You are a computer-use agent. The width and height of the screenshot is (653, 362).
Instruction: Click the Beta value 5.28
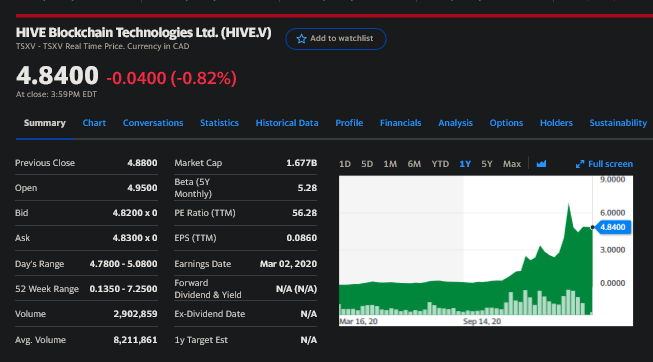[307, 188]
